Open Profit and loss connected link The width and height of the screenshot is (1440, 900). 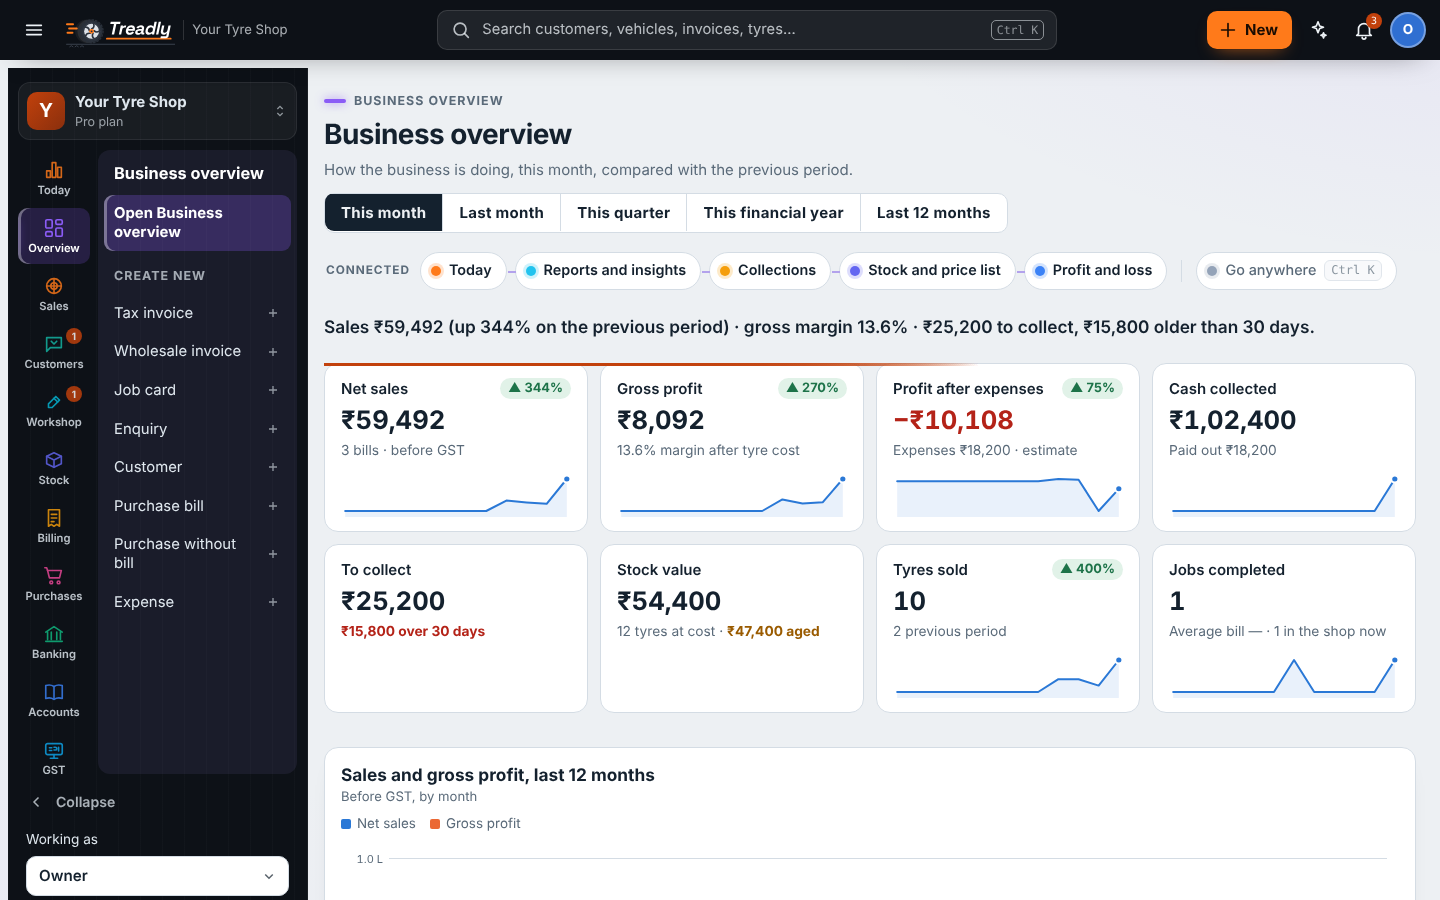pos(1095,271)
